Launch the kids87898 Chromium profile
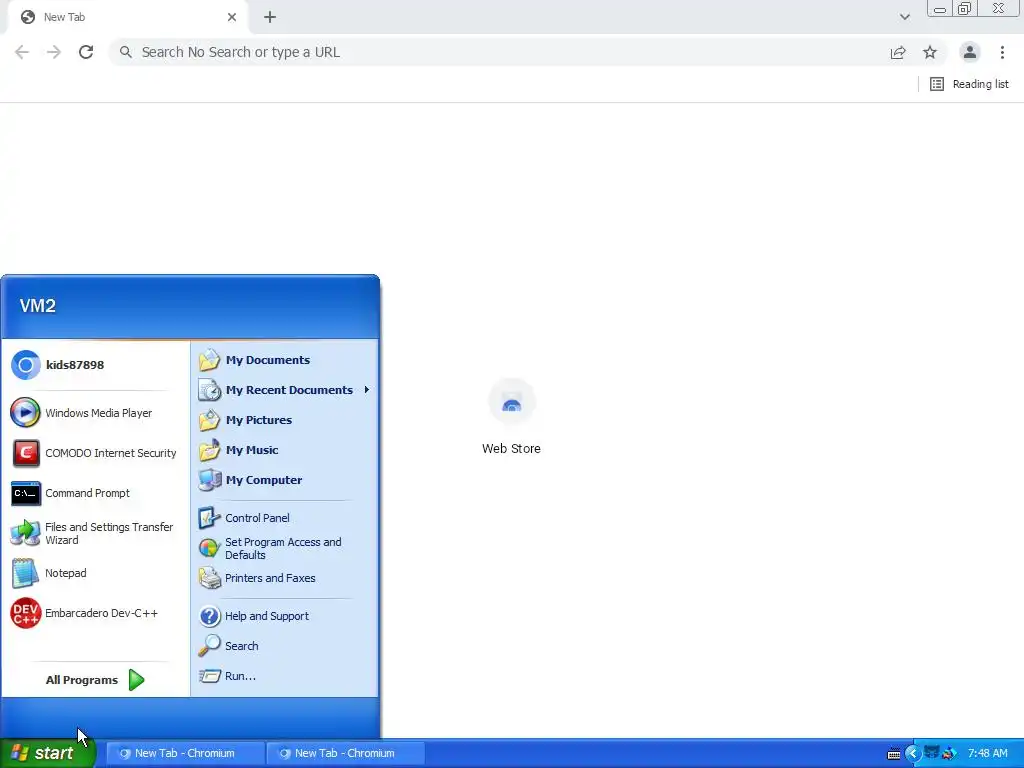The height and width of the screenshot is (768, 1024). (x=94, y=365)
